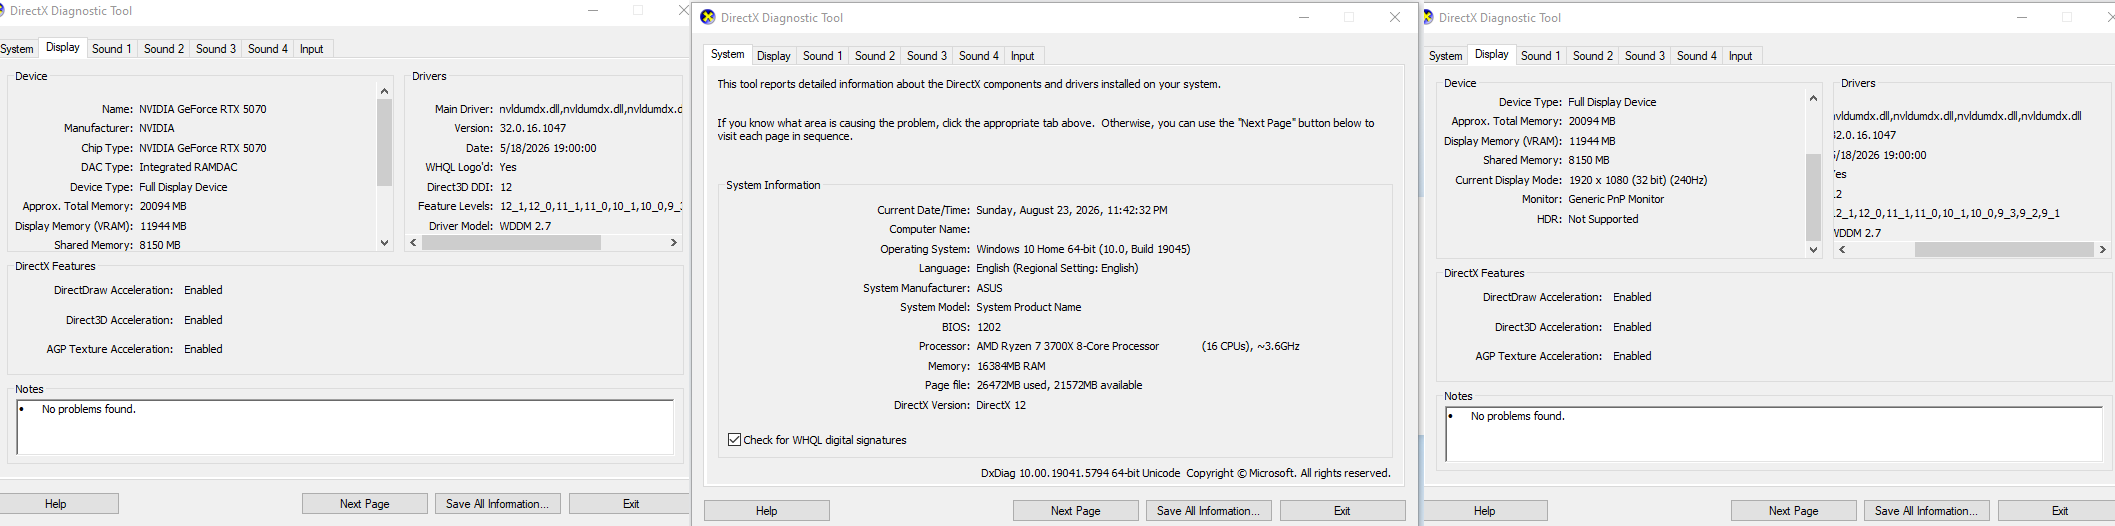
Task: Select 5/18/2026 19:00:00 date in left window
Action: (548, 148)
